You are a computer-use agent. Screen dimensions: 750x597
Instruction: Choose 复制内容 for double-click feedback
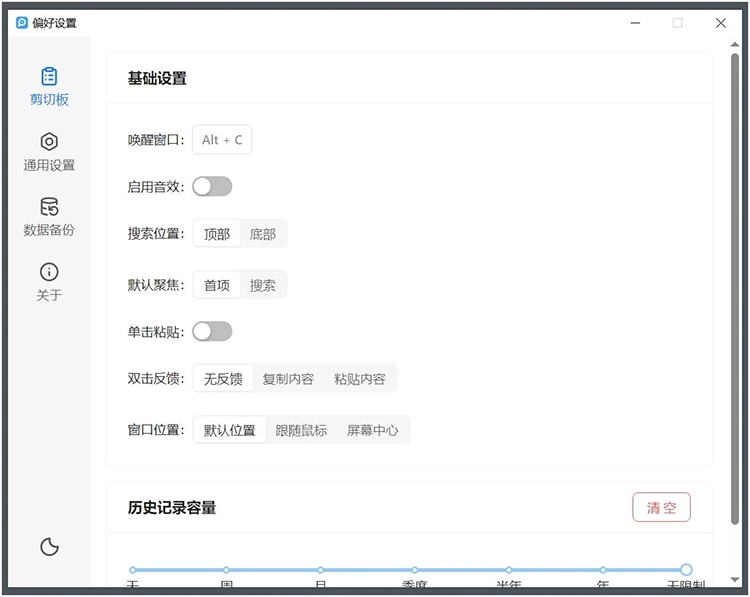(288, 379)
